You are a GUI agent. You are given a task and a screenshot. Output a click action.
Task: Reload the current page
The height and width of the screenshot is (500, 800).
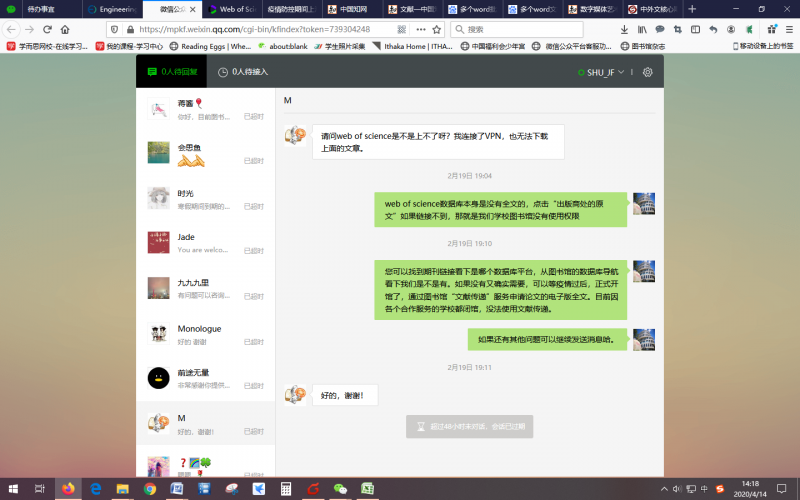click(47, 30)
